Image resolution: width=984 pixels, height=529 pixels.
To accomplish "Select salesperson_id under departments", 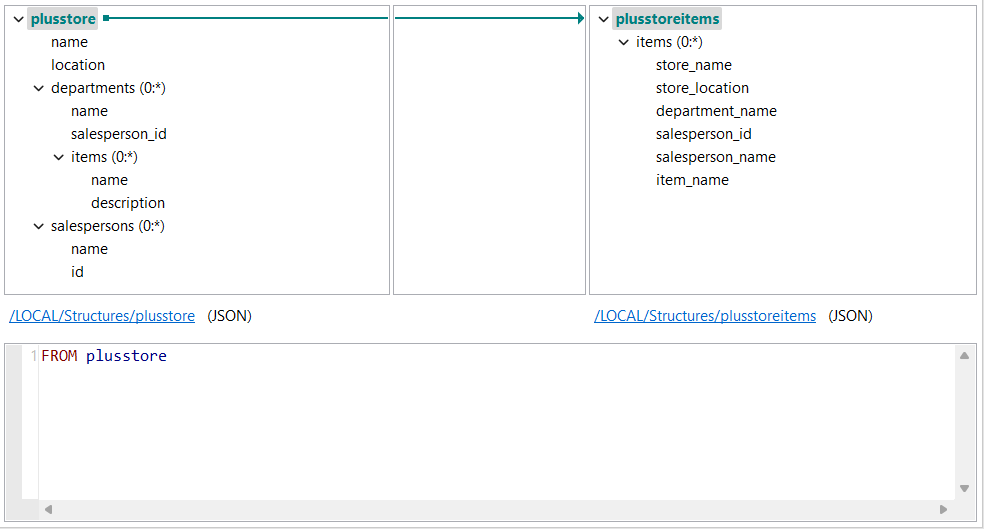I will [111, 134].
